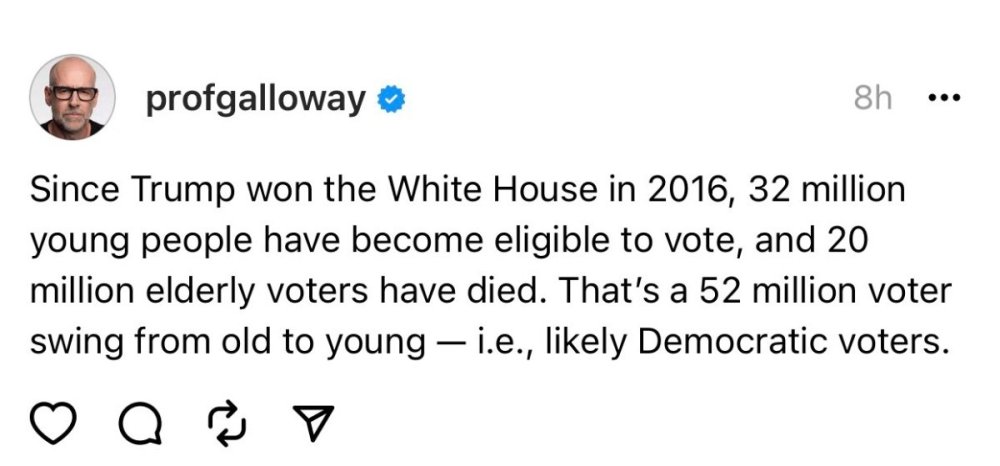Like the profgalloway post with the heart

coord(59,425)
